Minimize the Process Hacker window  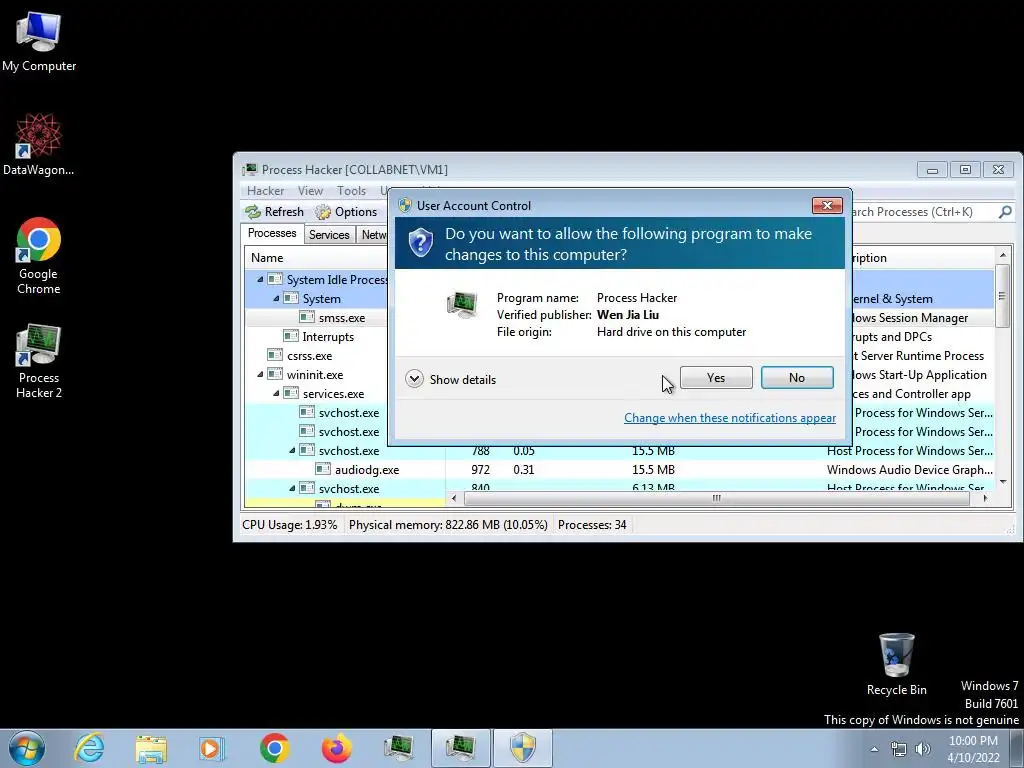pos(932,170)
